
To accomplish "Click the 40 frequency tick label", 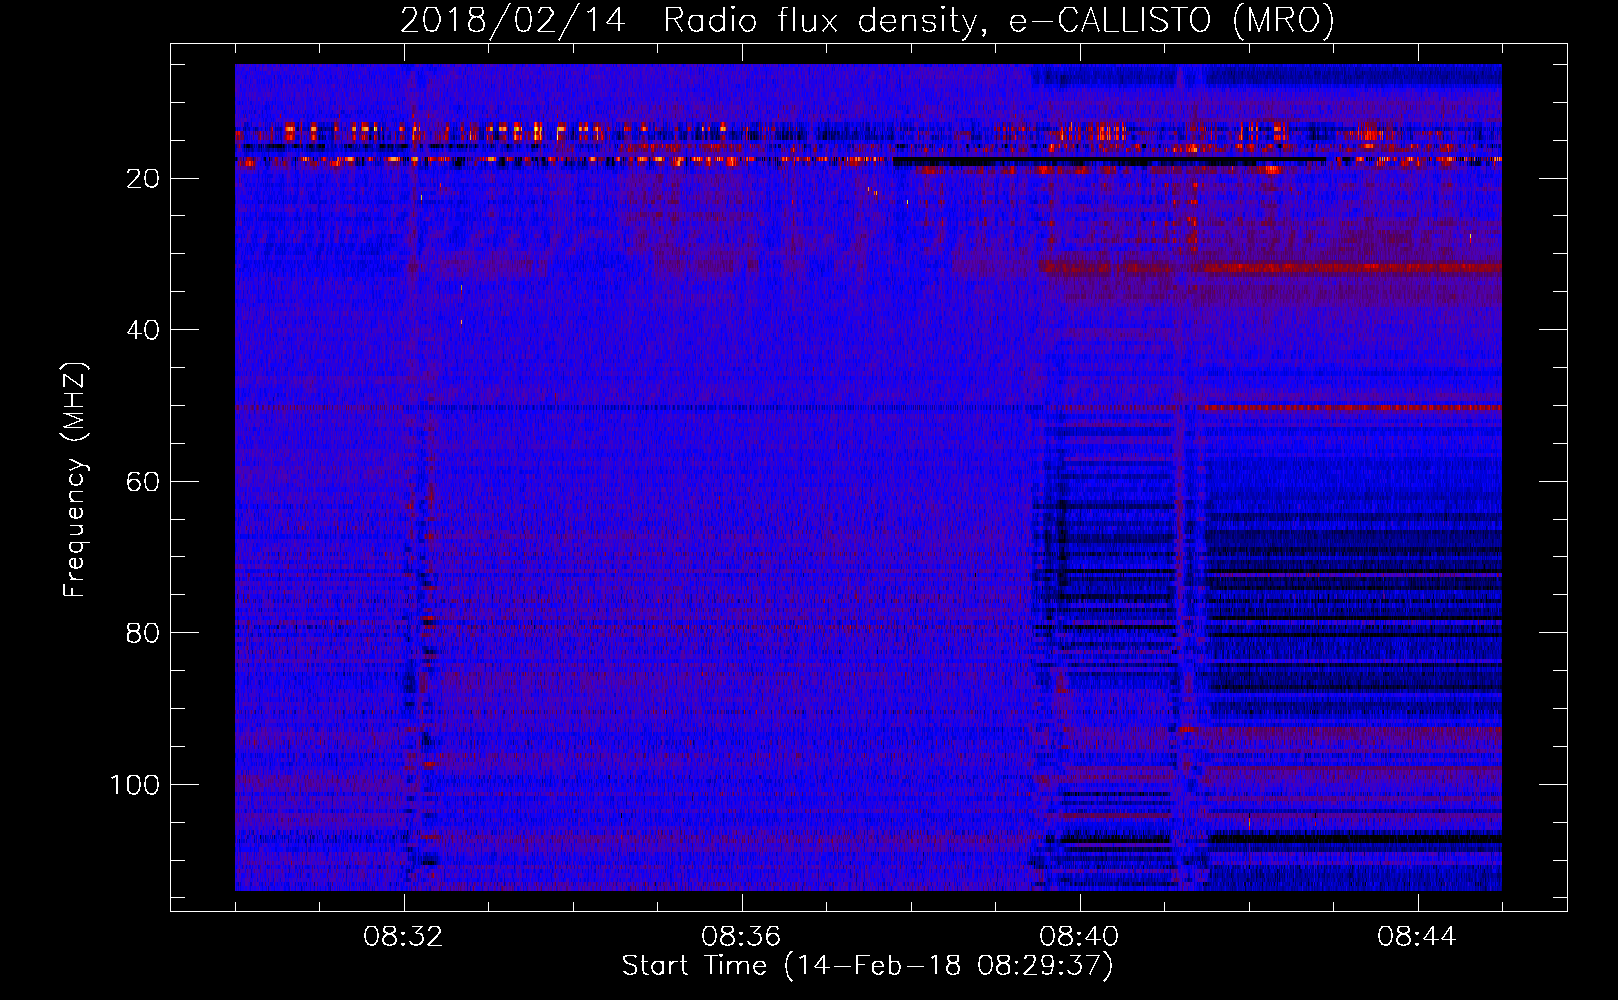I will pyautogui.click(x=144, y=330).
